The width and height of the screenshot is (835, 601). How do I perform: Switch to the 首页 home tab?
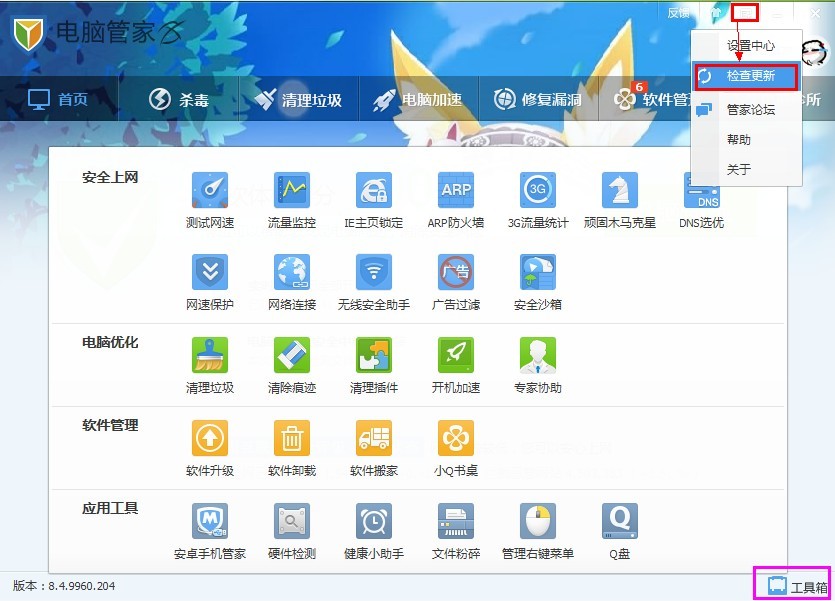coord(58,99)
